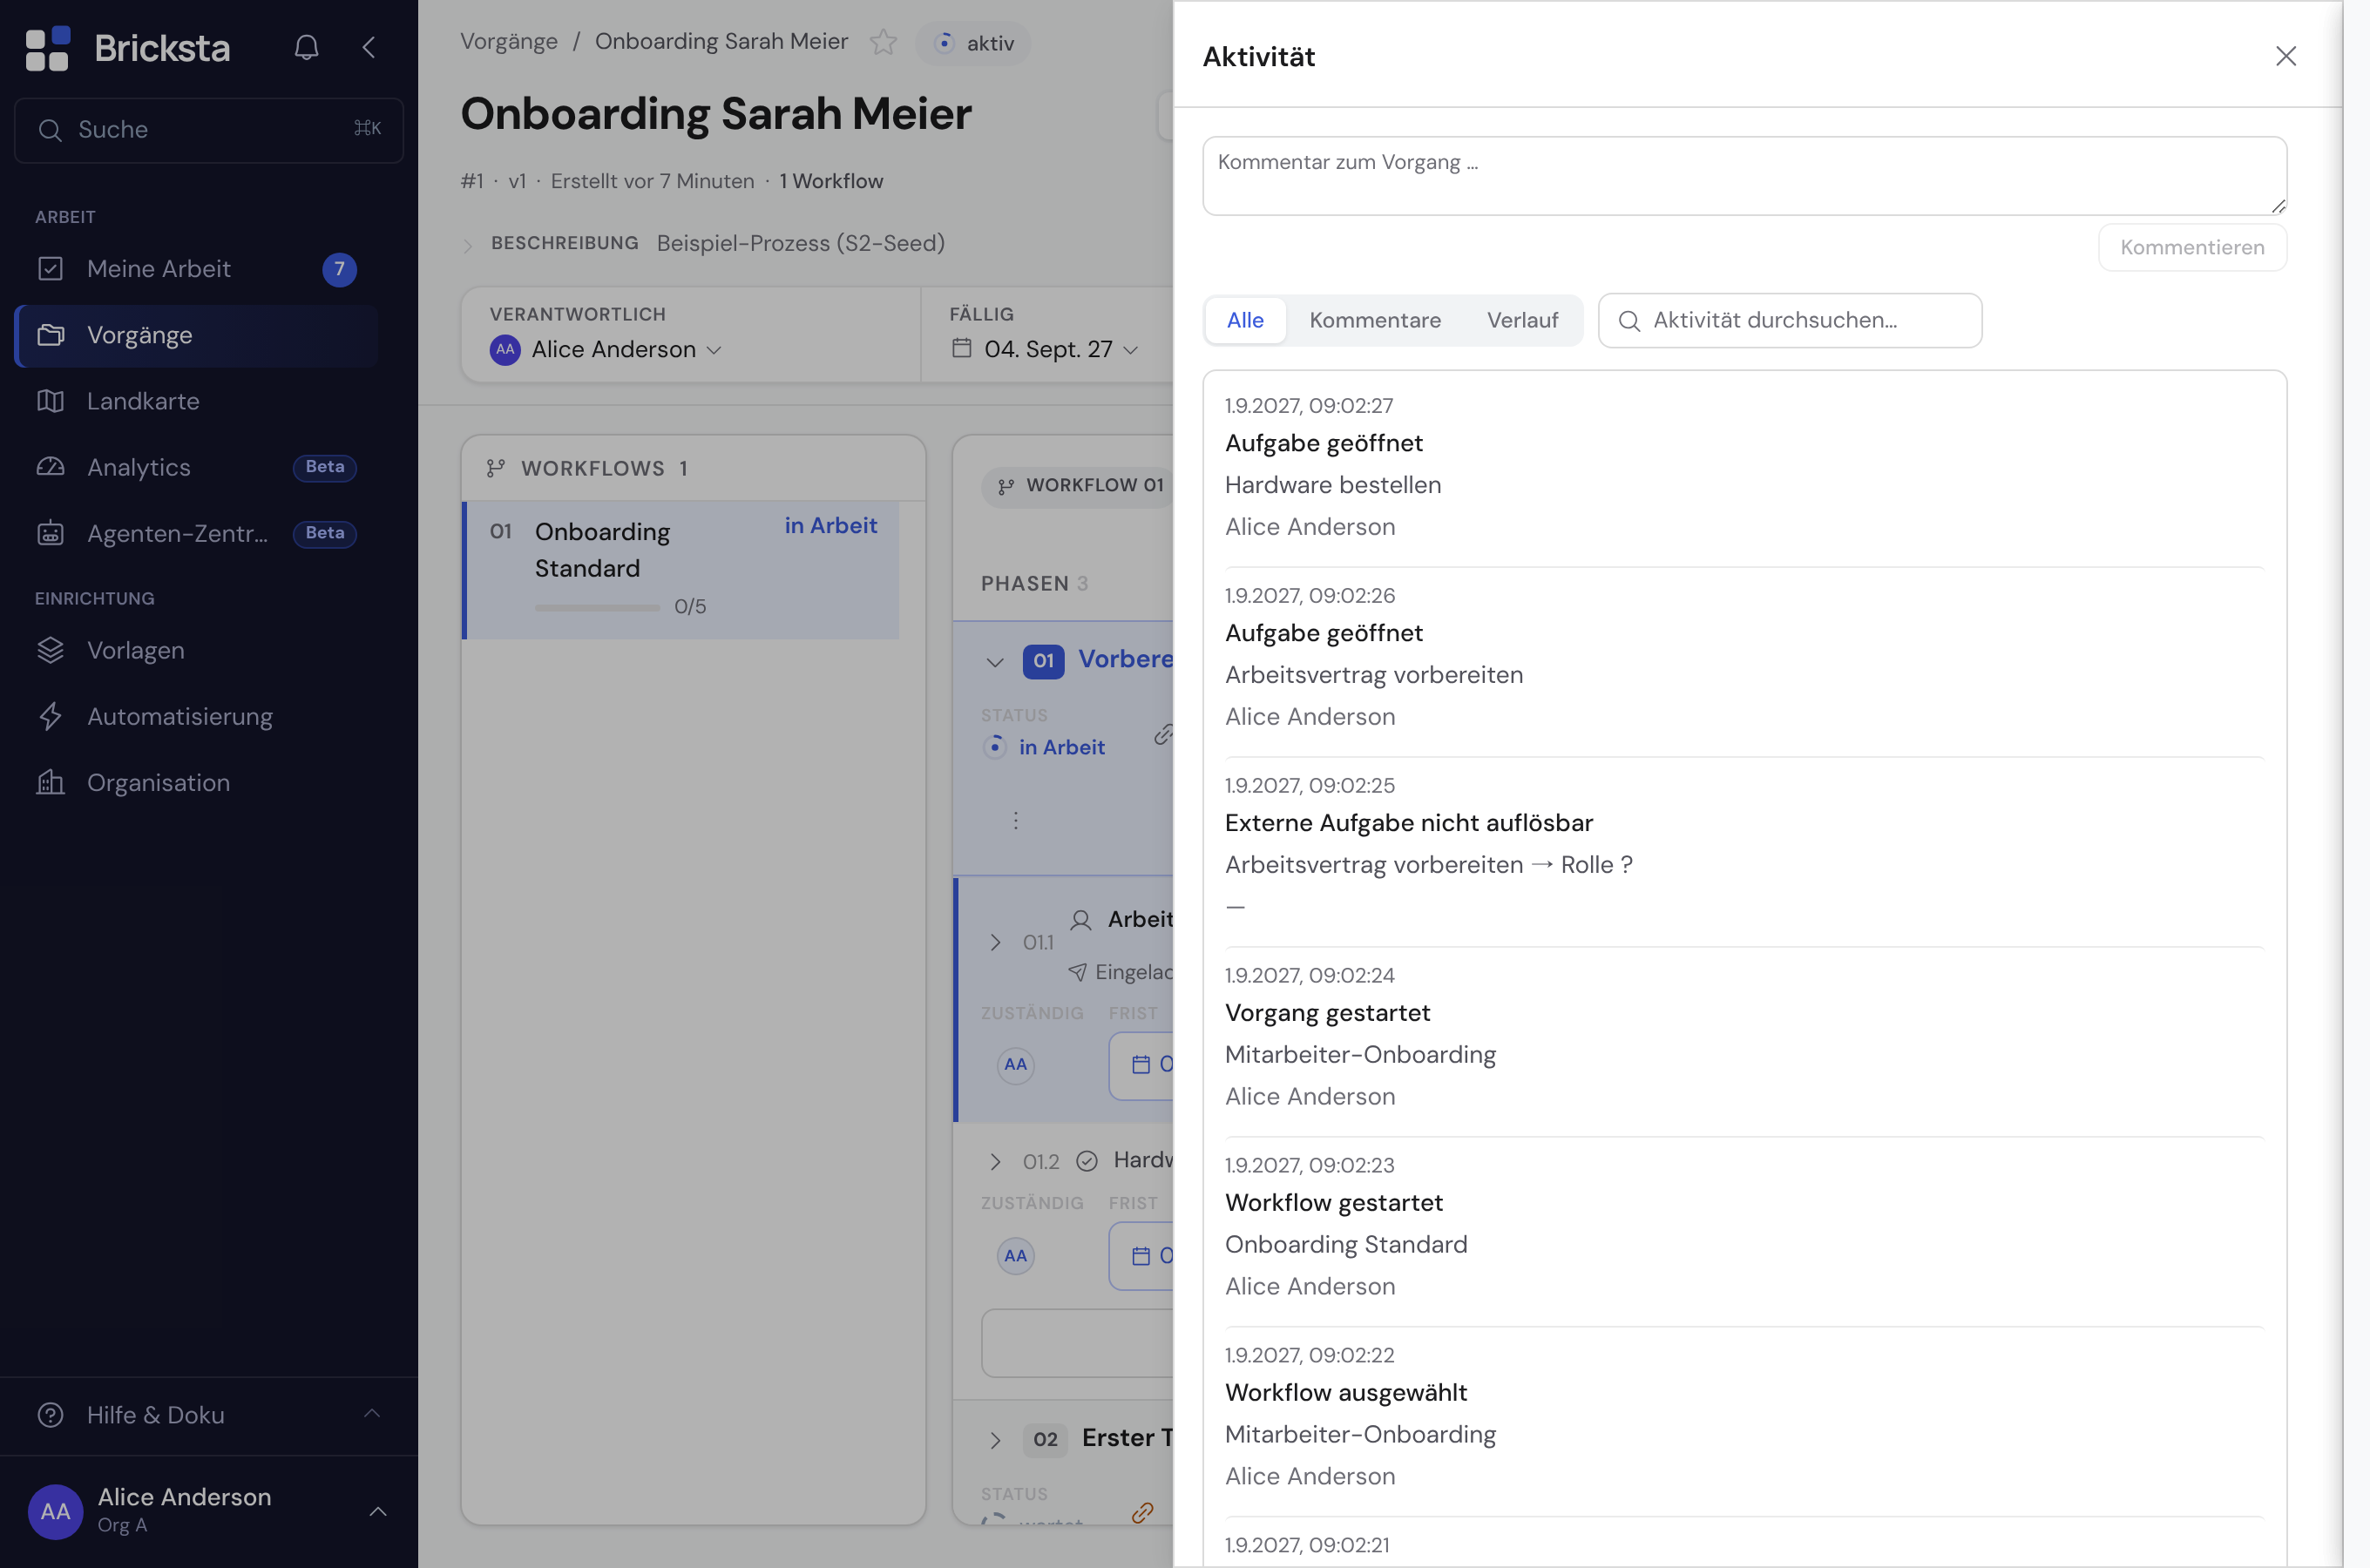
Task: Click the Organisation building icon
Action: coord(50,782)
